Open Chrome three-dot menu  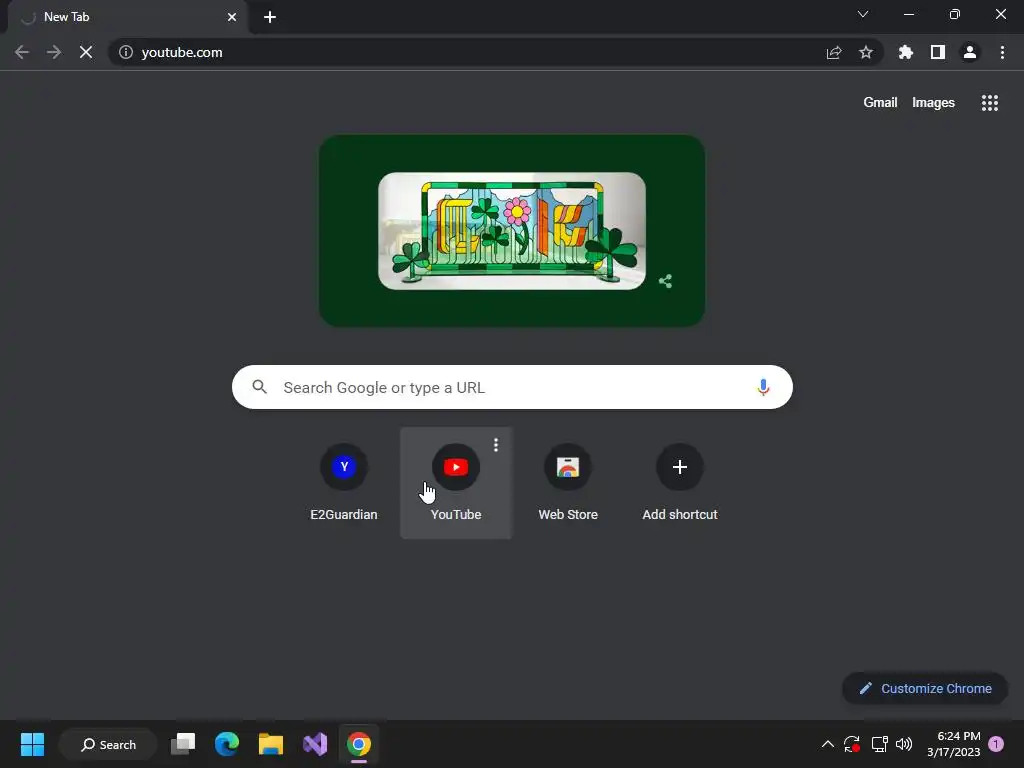[1002, 52]
